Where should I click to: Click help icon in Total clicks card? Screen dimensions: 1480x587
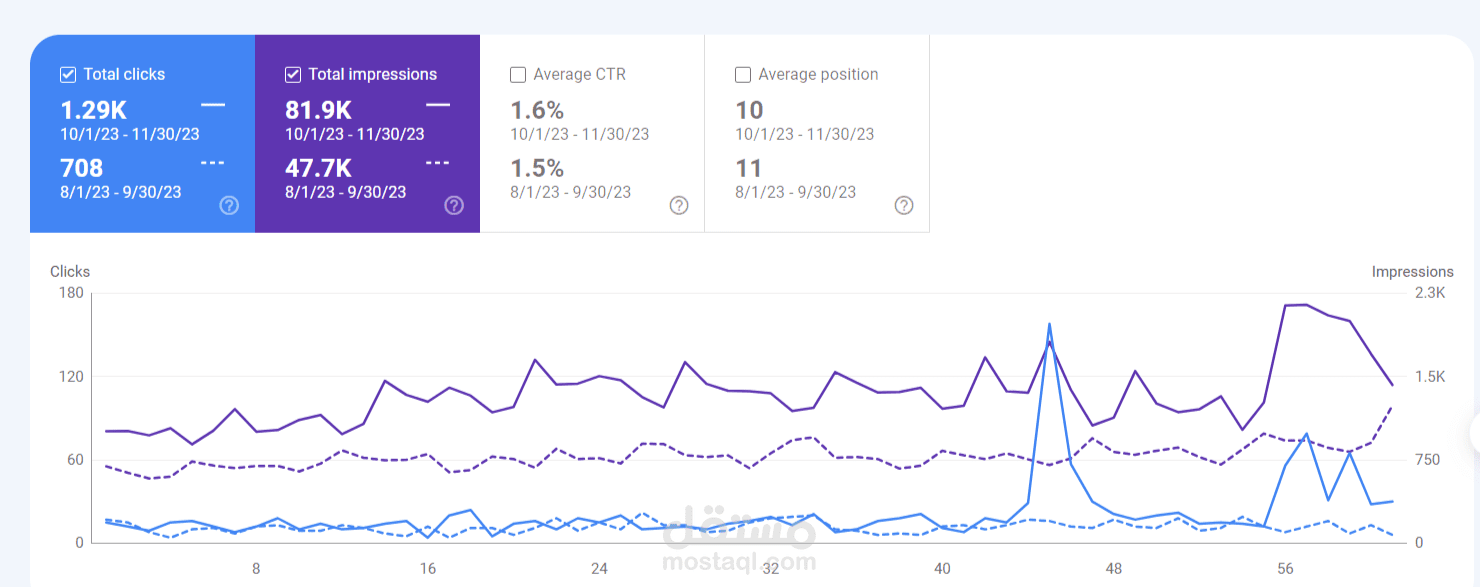tap(229, 205)
